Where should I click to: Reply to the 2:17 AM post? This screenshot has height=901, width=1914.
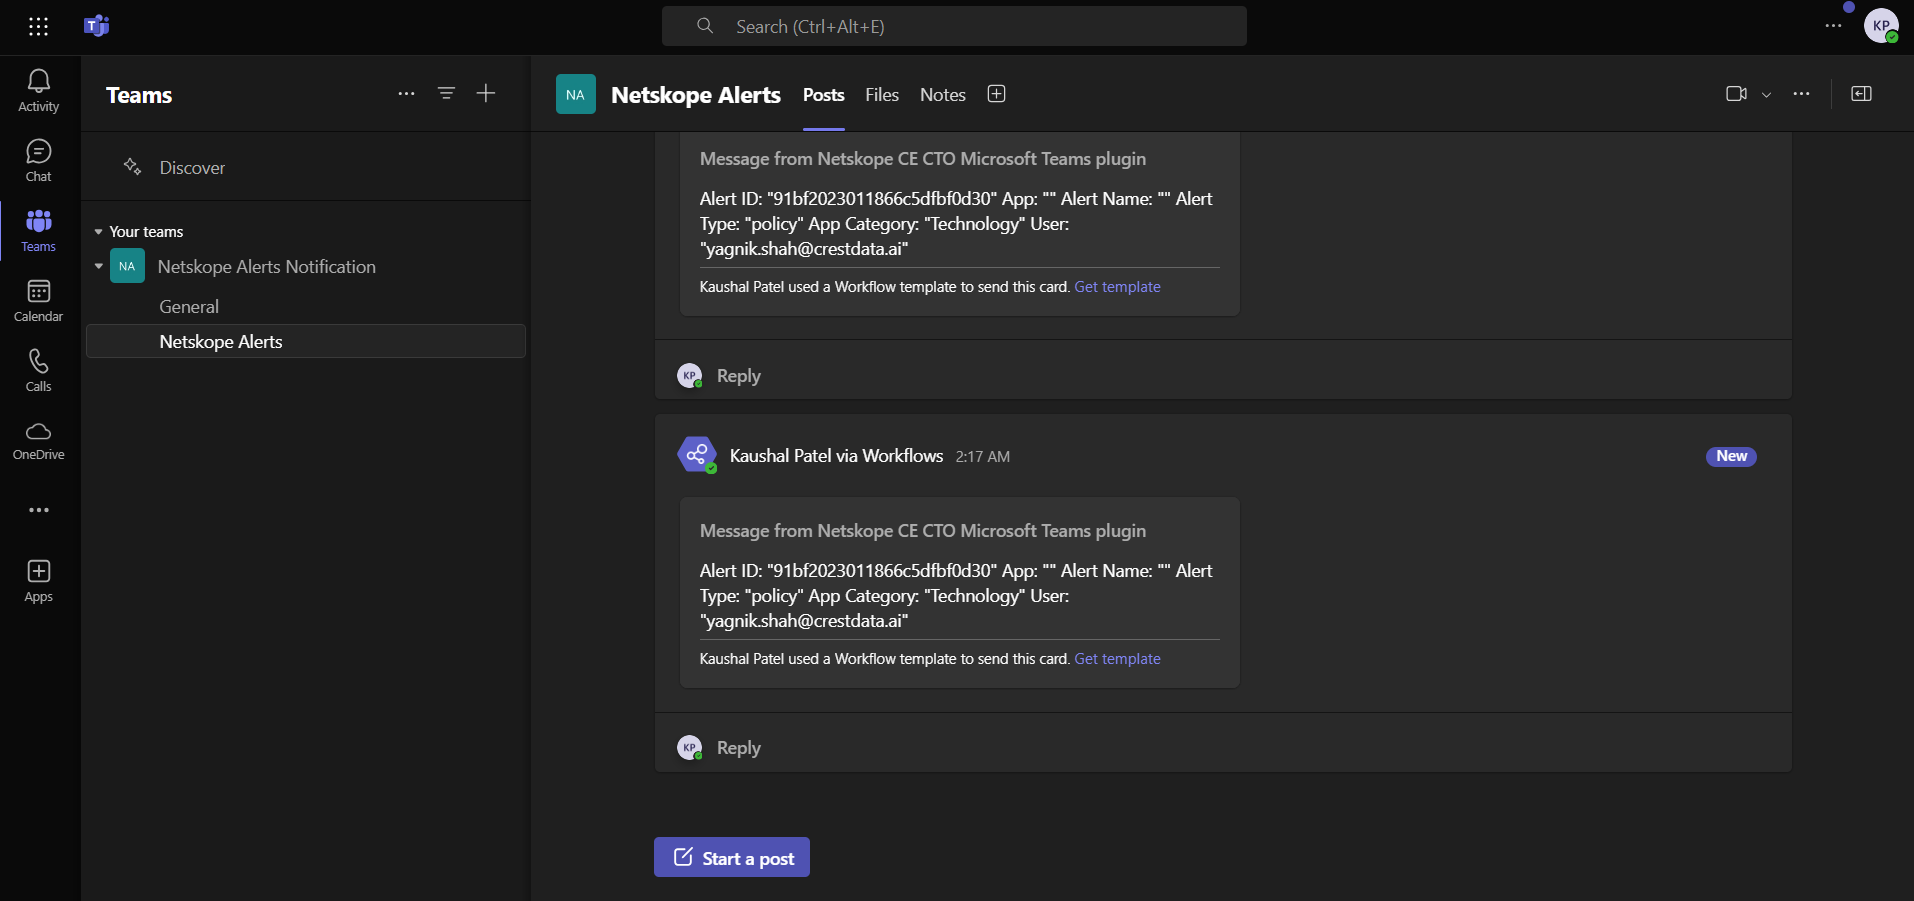point(739,748)
